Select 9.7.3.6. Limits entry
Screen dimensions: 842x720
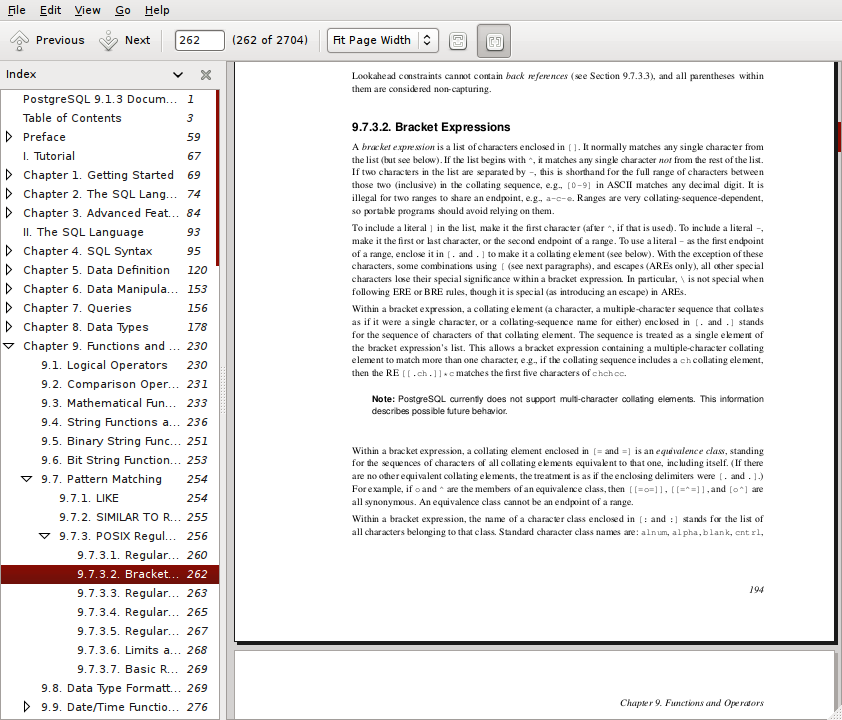coord(110,650)
